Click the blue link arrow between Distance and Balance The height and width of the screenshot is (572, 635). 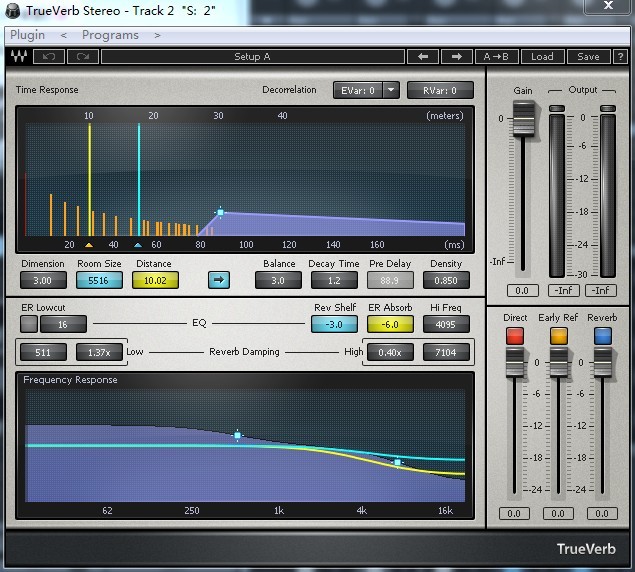219,280
